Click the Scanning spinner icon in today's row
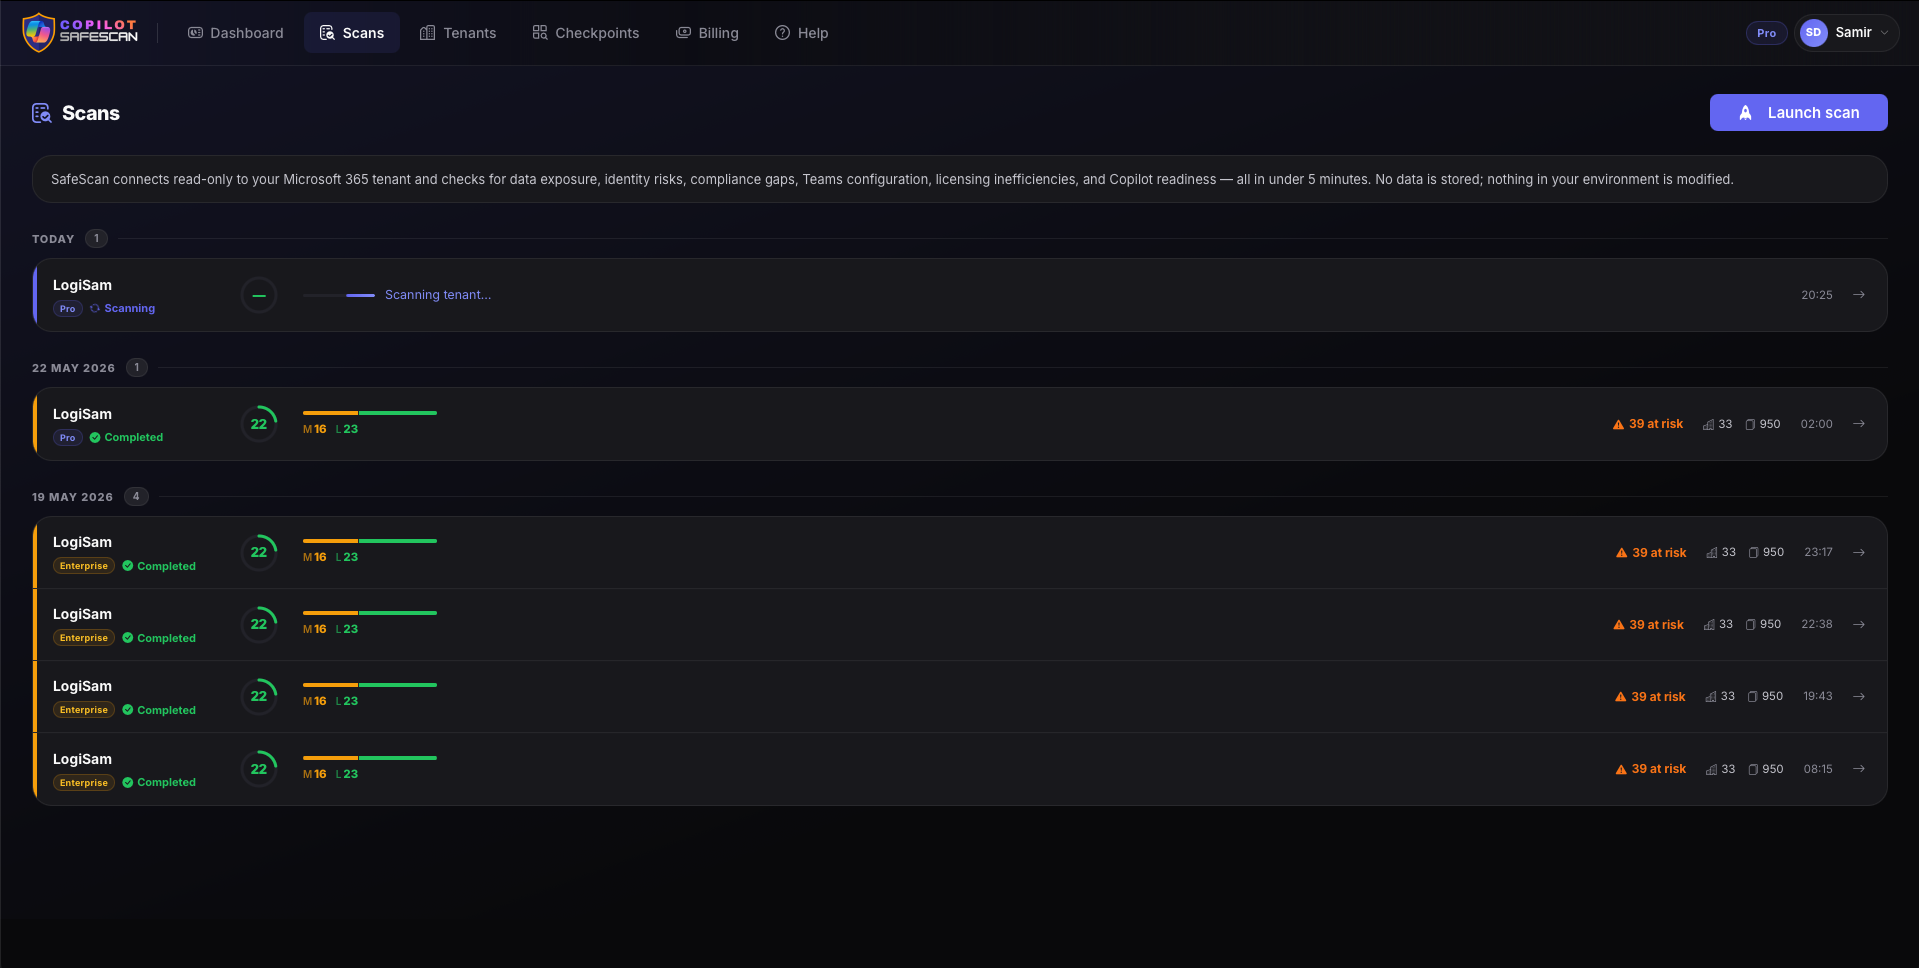The height and width of the screenshot is (968, 1919). click(95, 308)
